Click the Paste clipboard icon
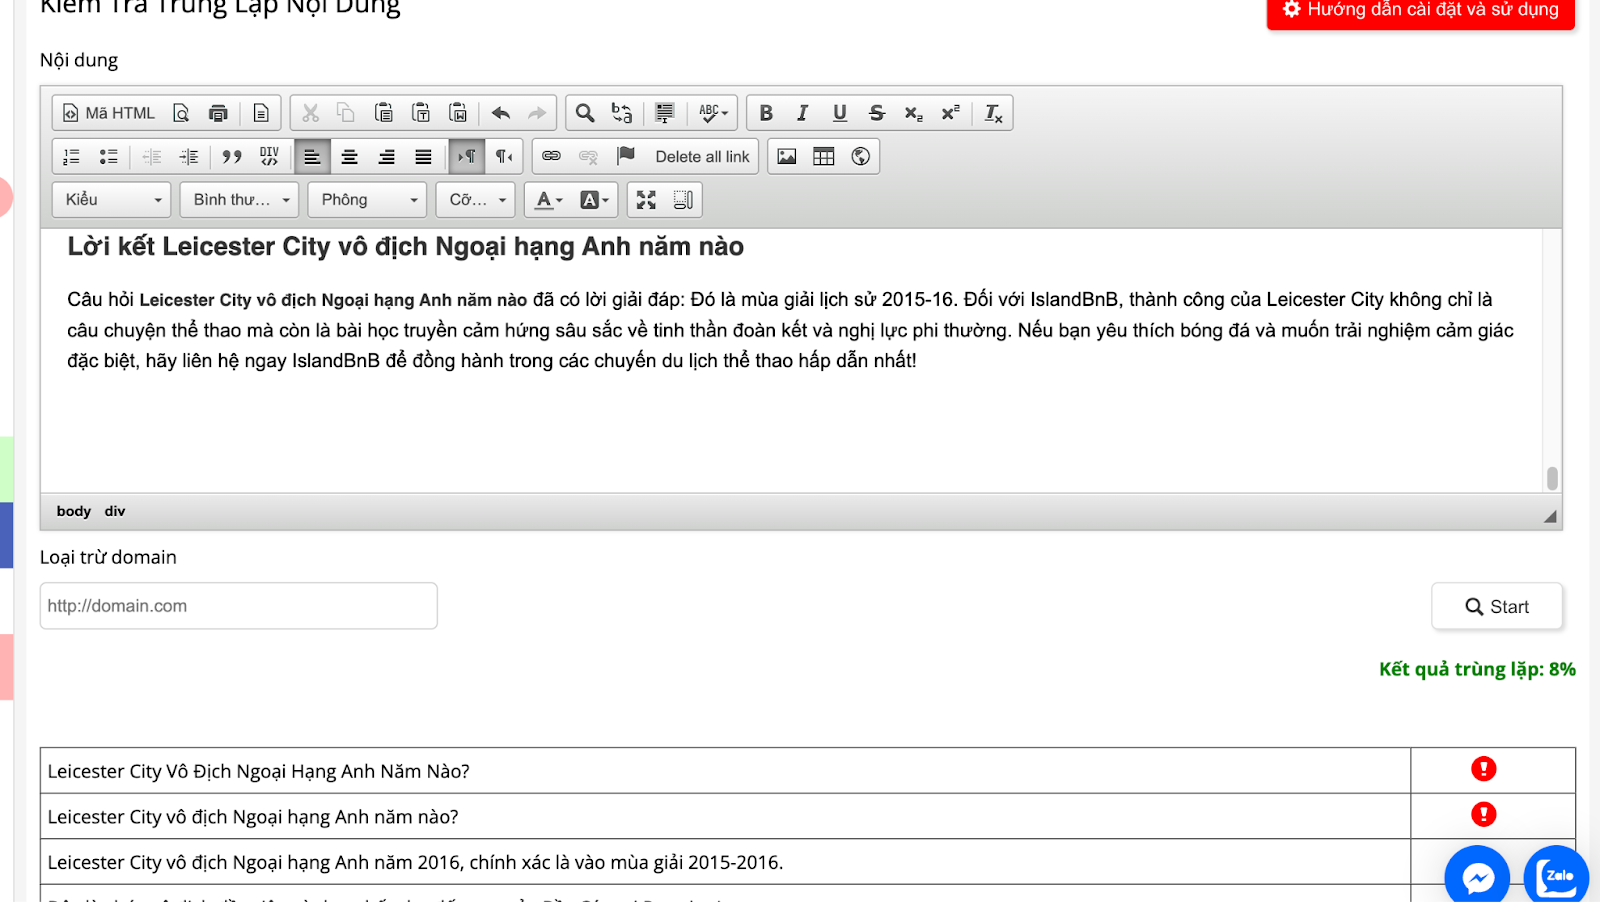The width and height of the screenshot is (1600, 902). click(384, 113)
